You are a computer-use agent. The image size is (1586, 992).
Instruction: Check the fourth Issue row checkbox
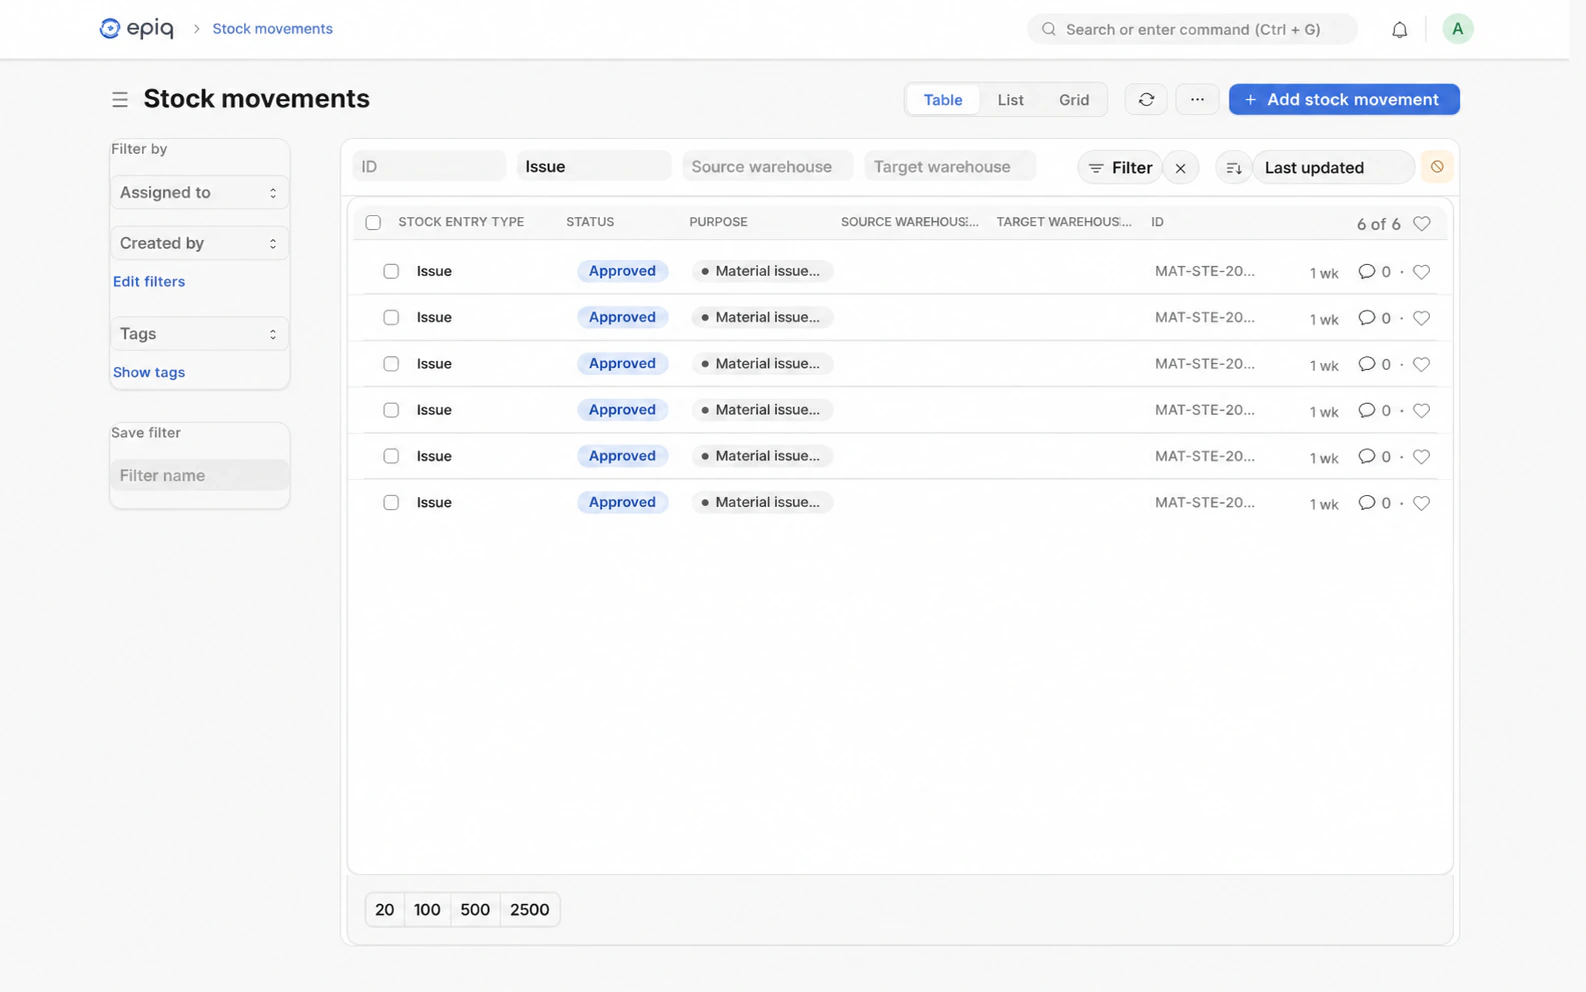point(391,410)
